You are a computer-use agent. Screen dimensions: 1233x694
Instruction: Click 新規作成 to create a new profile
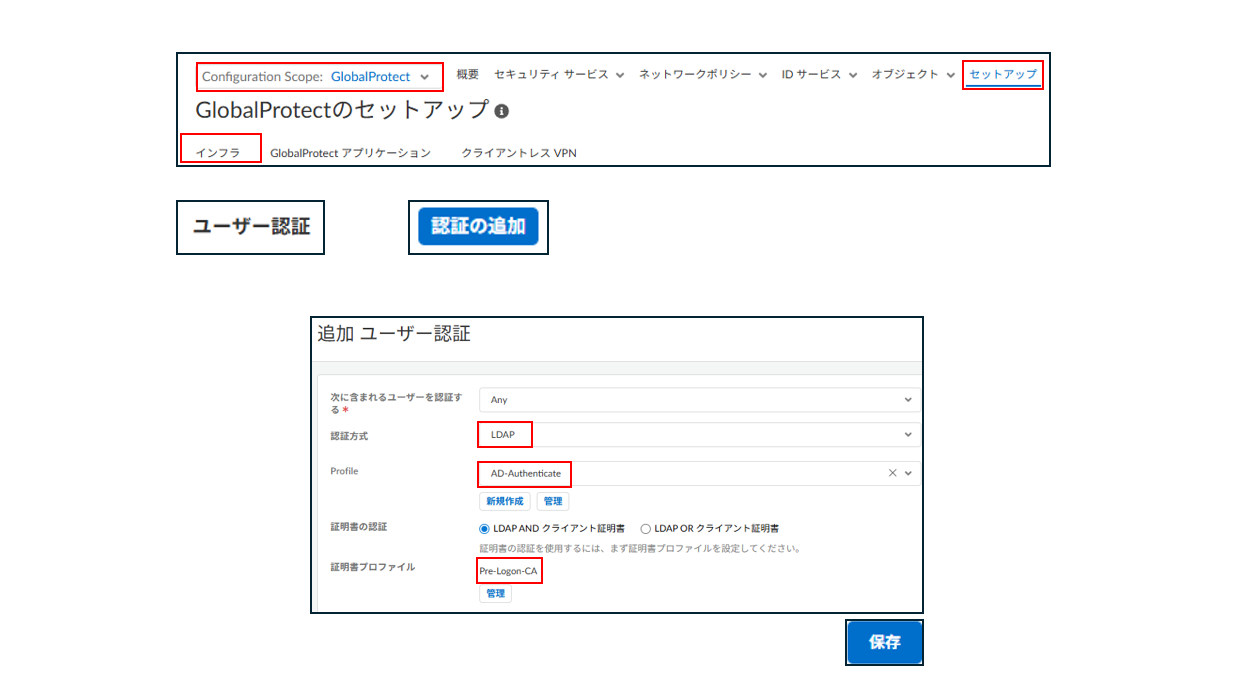[504, 500]
